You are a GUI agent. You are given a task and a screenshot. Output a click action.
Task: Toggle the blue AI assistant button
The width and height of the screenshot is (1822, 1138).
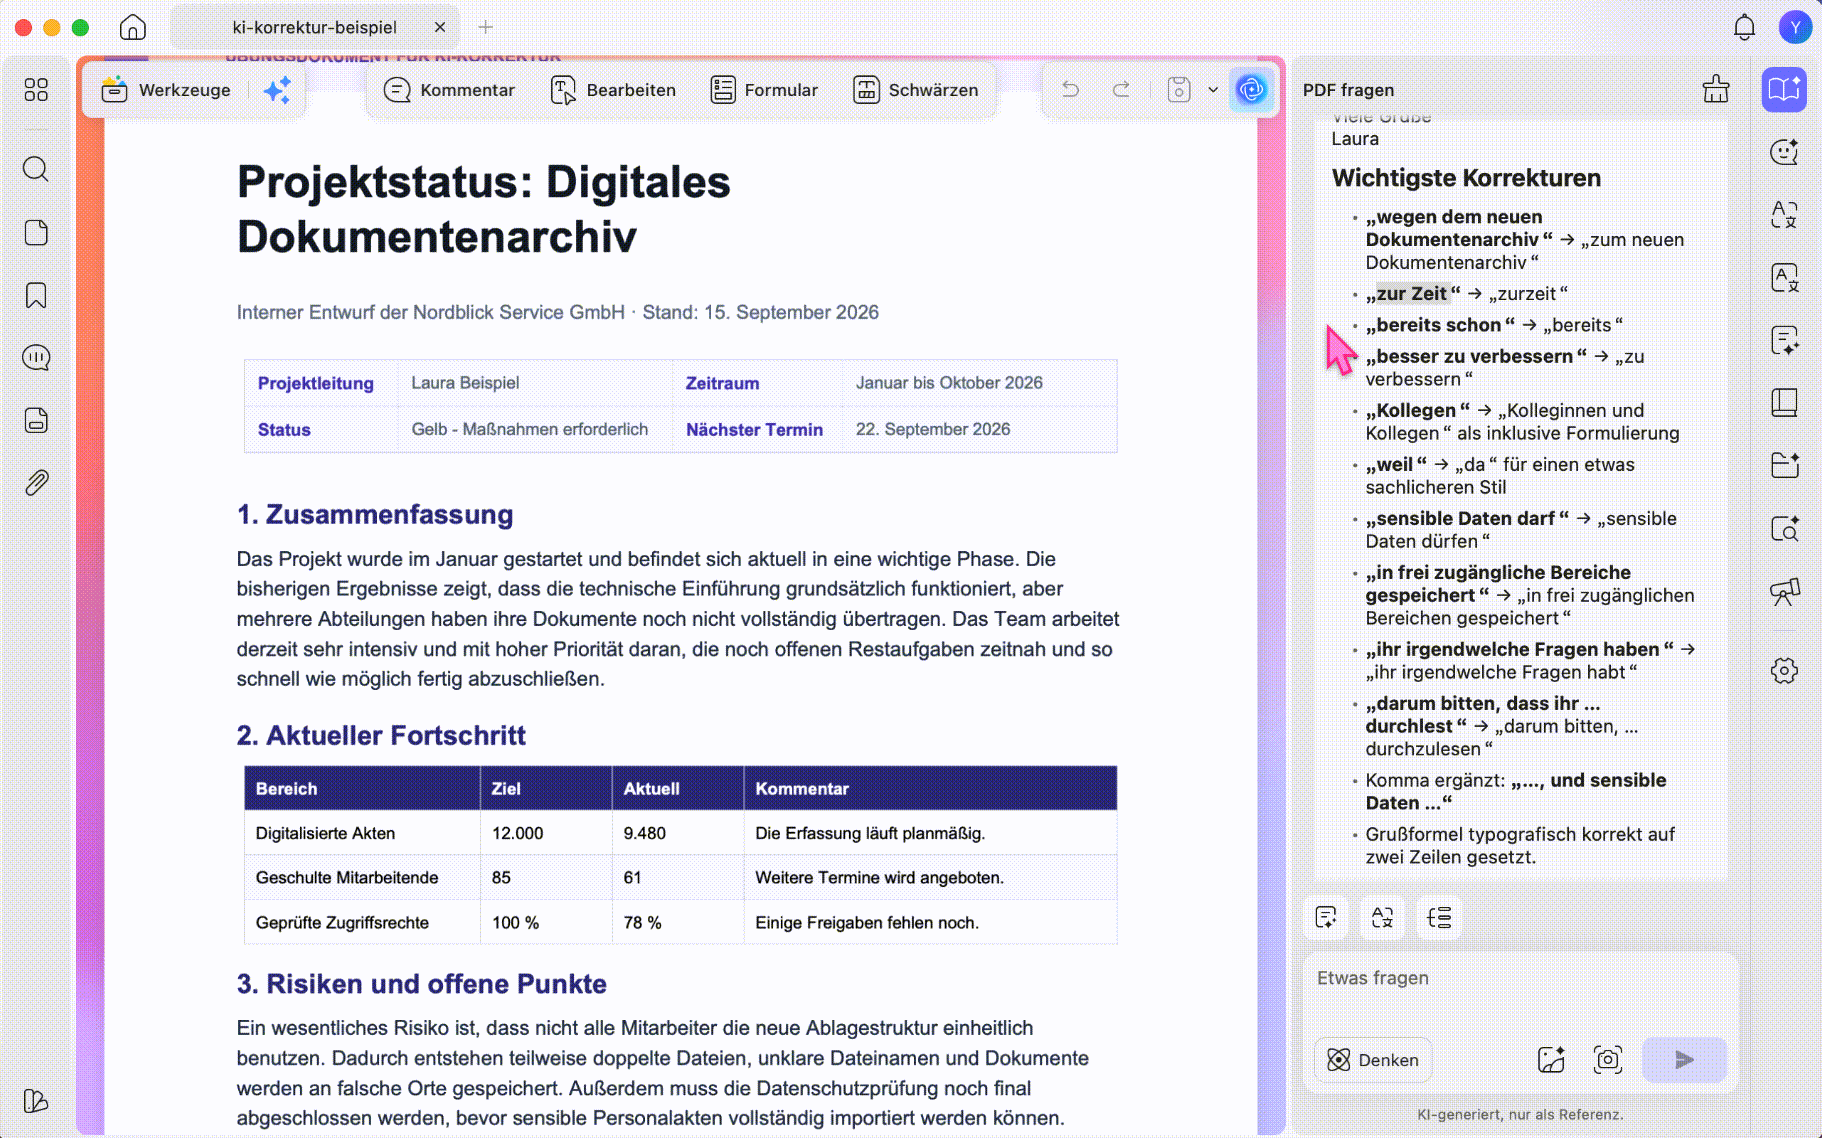tap(1251, 90)
